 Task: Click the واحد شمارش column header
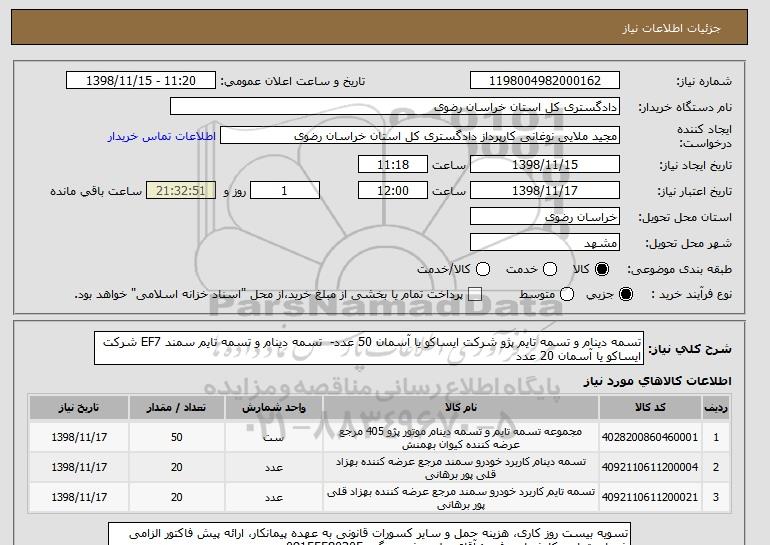(x=274, y=408)
